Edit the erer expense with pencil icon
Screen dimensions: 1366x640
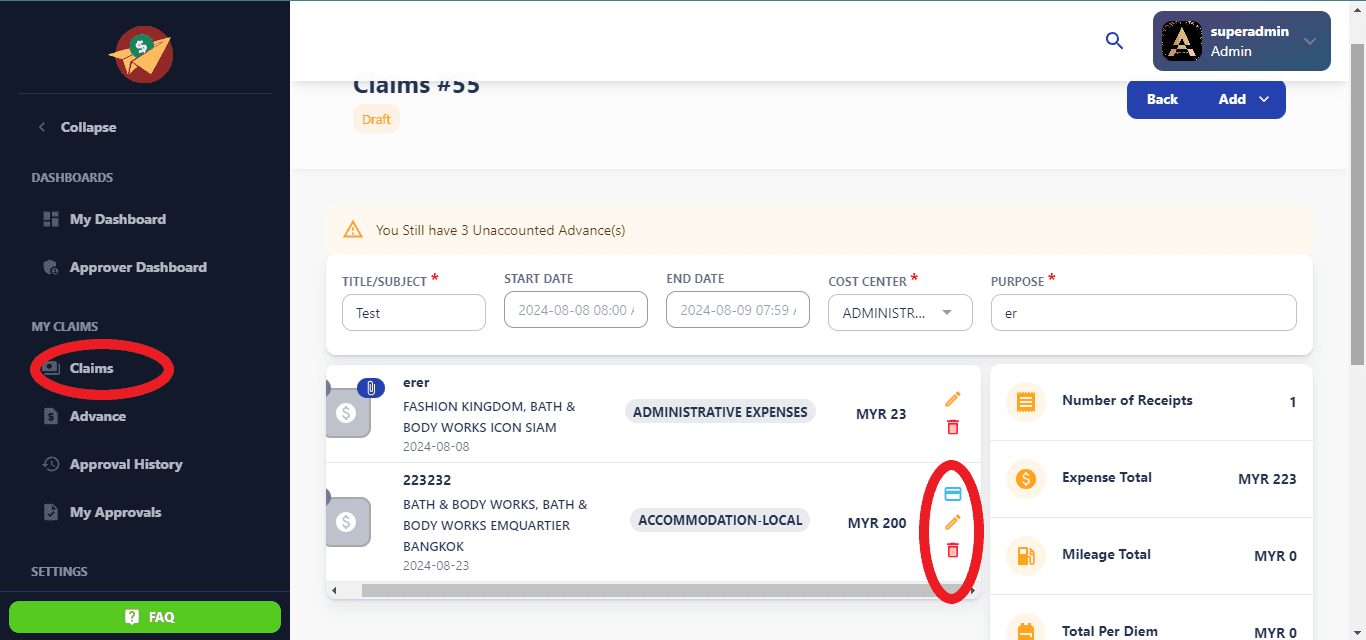coord(952,399)
